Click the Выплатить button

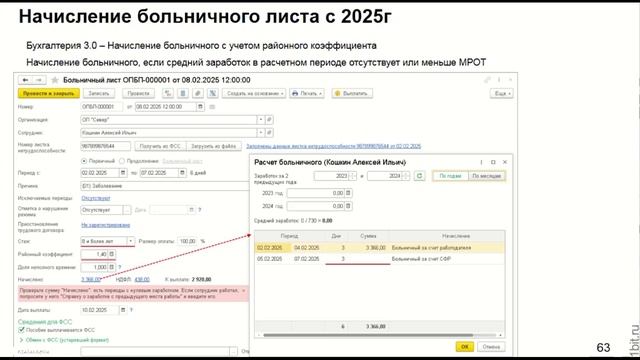(352, 93)
